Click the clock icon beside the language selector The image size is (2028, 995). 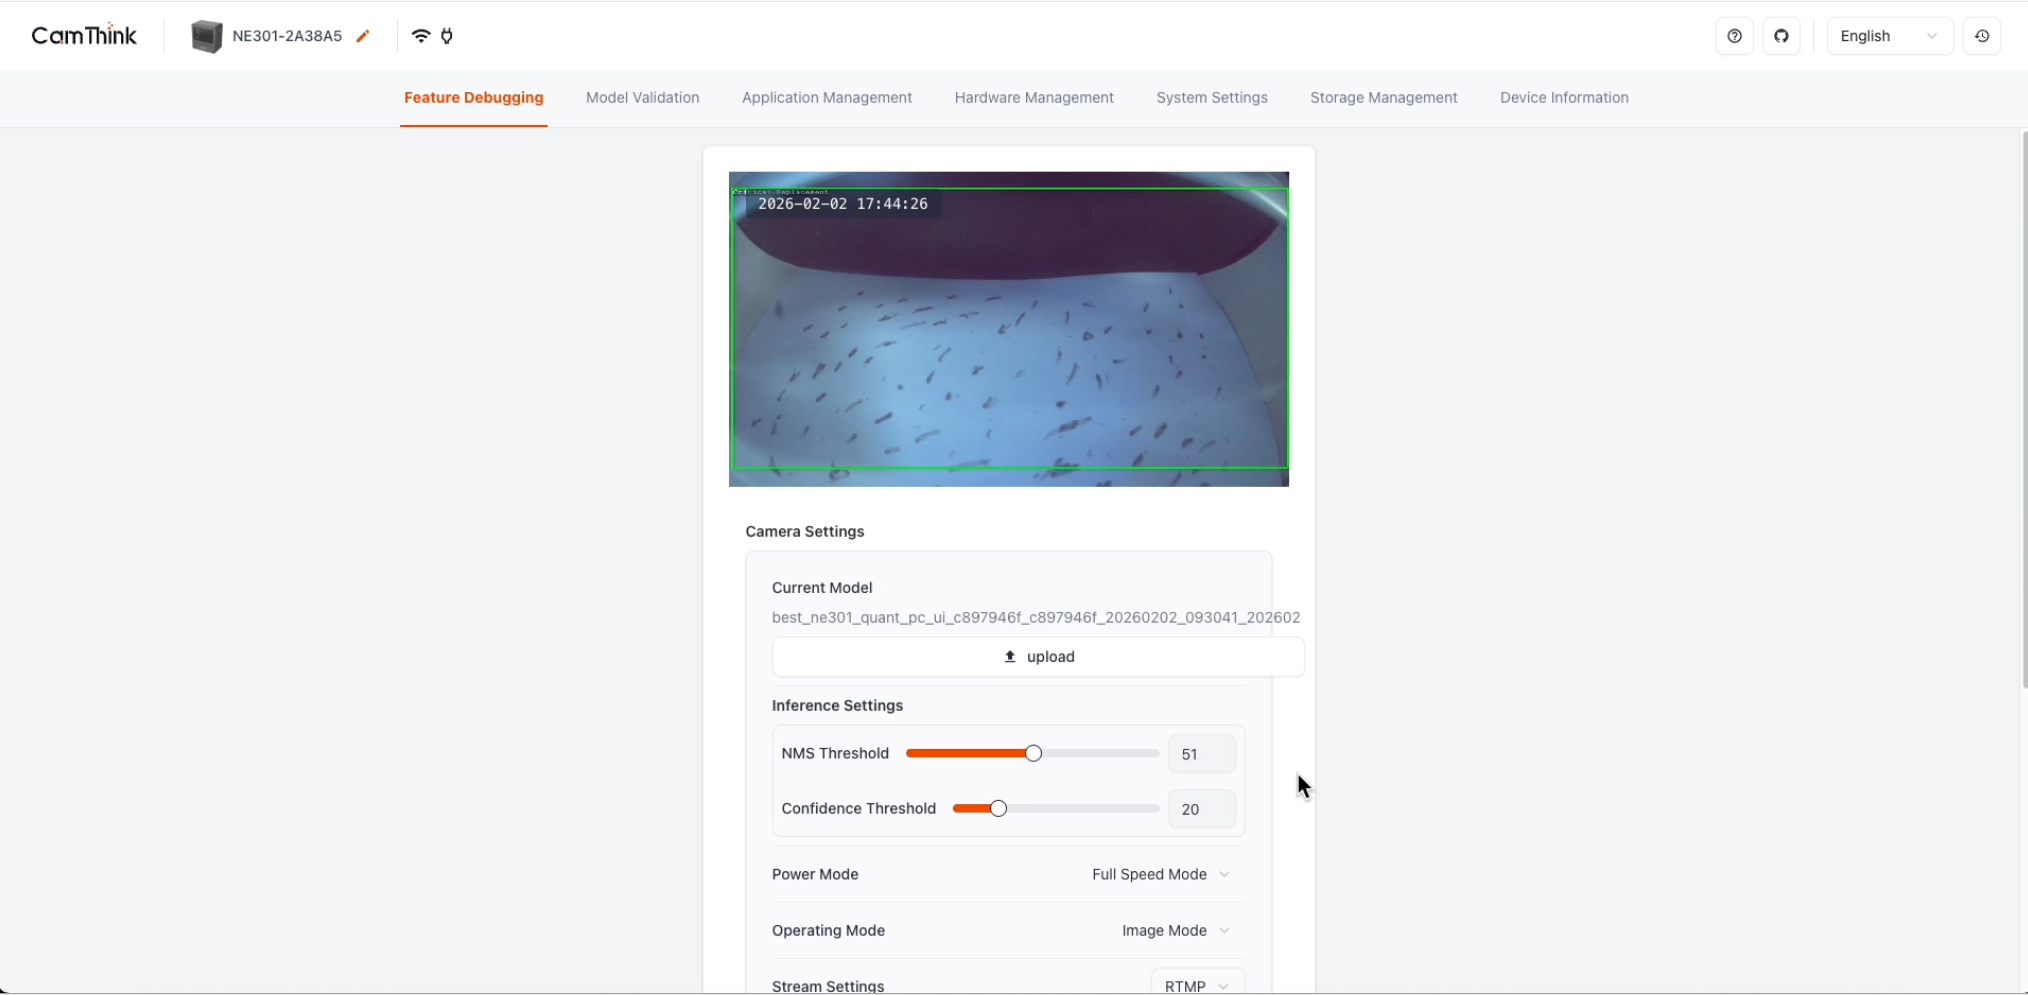[1981, 36]
